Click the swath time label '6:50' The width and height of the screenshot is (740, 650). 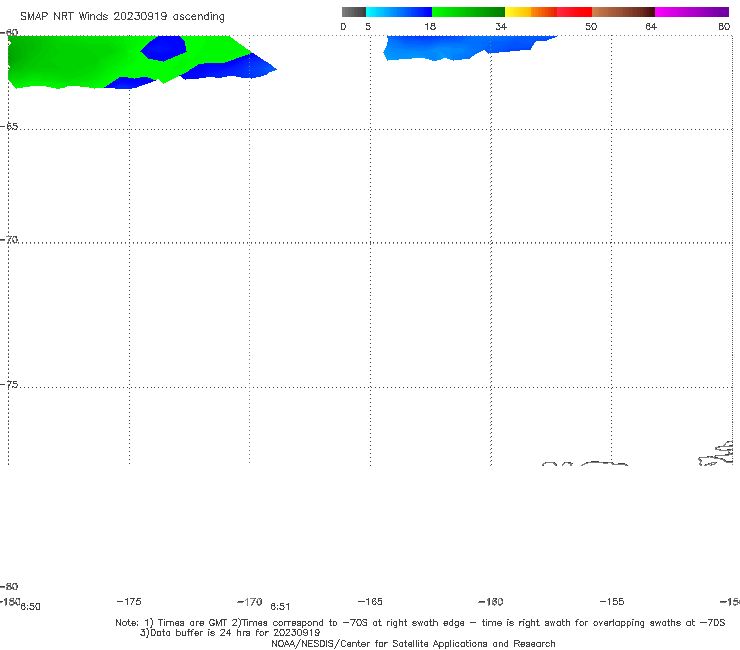pyautogui.click(x=30, y=607)
